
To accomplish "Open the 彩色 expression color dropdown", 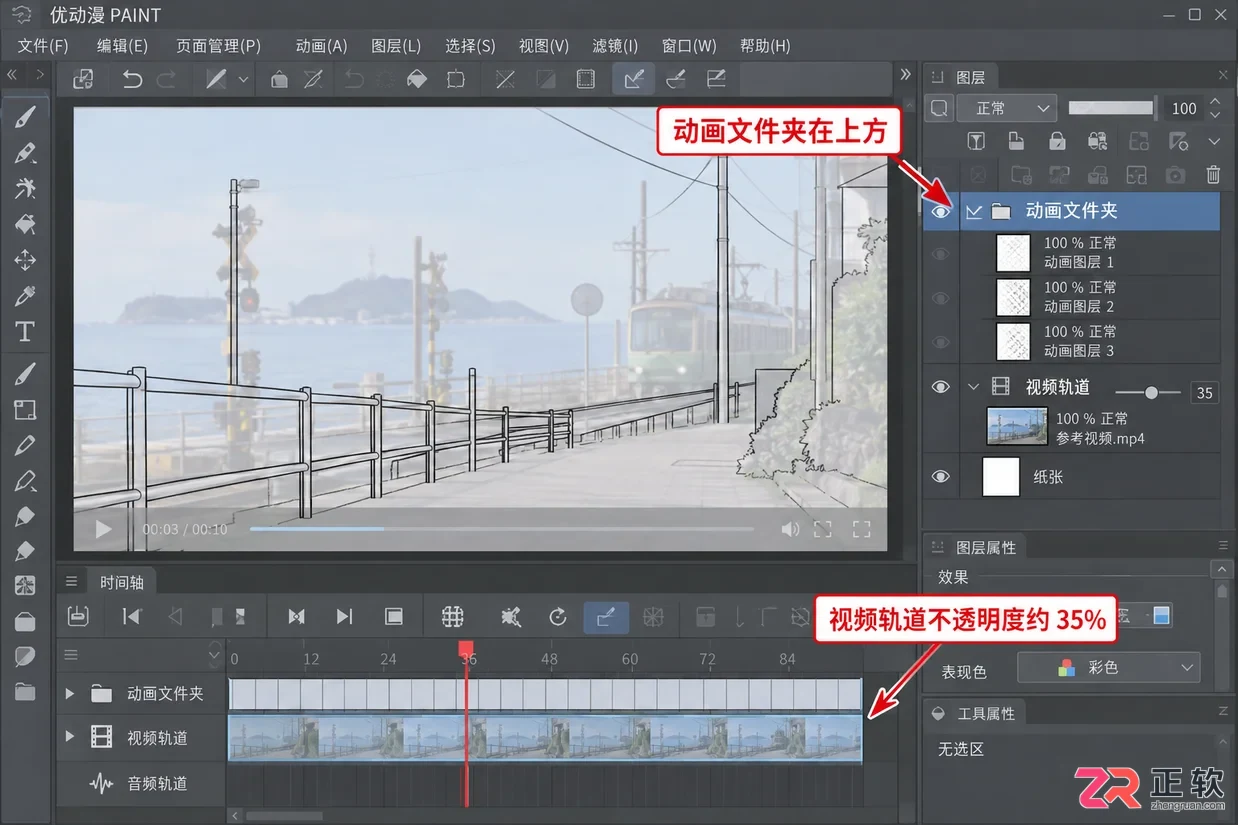I will [x=1108, y=667].
